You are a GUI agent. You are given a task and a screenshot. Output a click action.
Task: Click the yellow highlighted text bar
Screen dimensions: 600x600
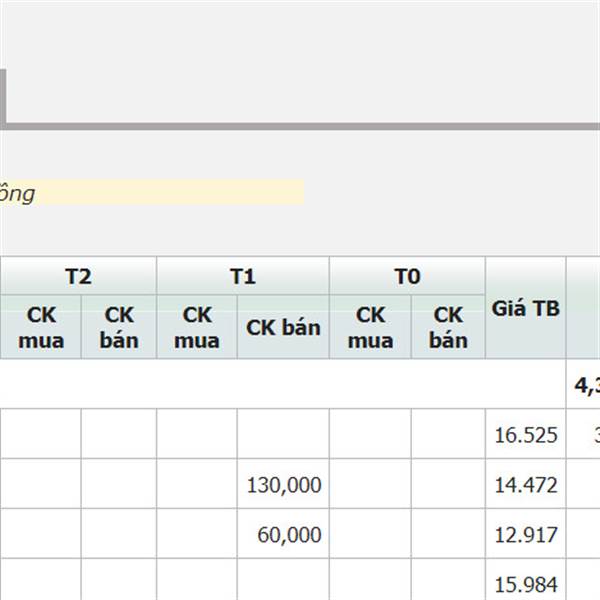click(152, 193)
